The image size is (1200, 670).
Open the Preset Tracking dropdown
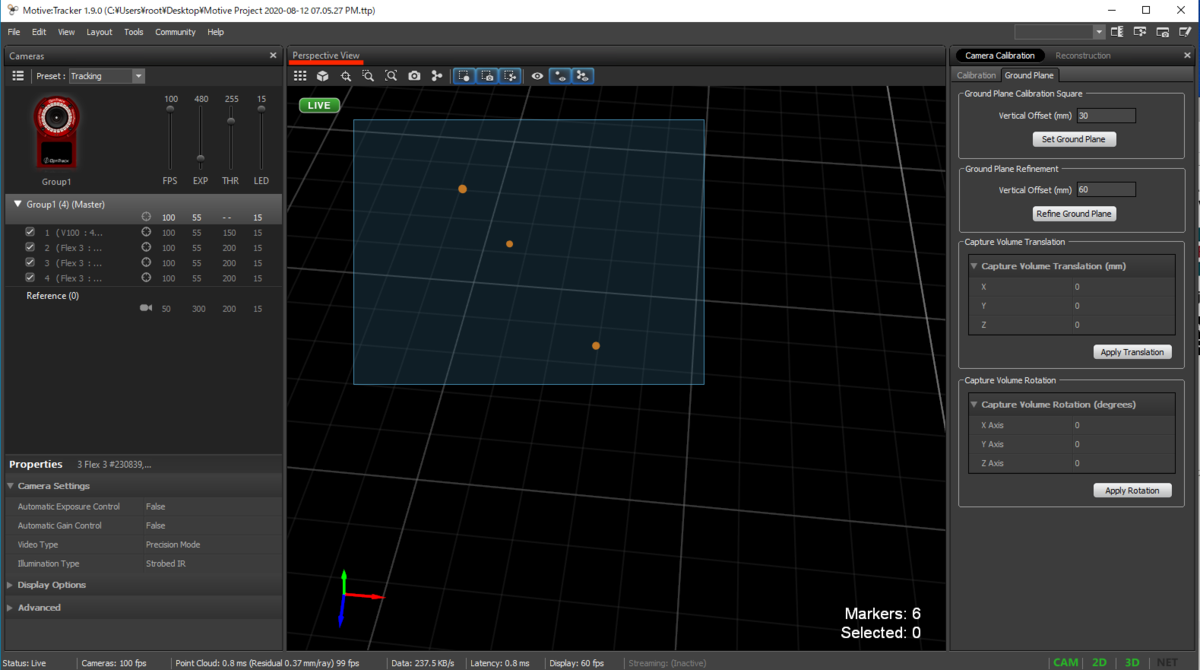[107, 76]
